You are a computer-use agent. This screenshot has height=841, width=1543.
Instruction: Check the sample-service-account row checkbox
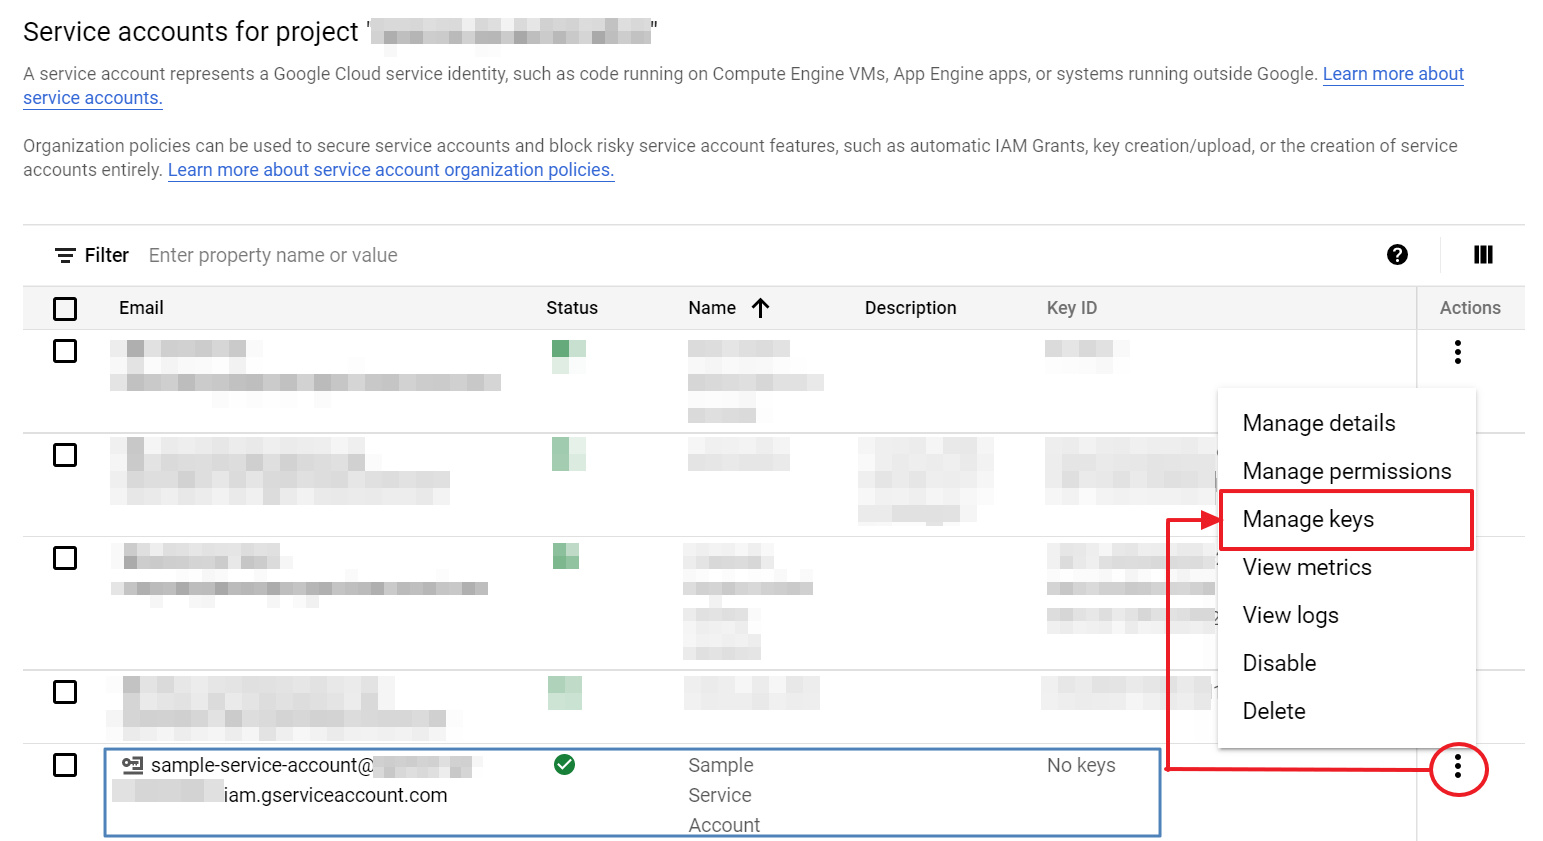(65, 765)
